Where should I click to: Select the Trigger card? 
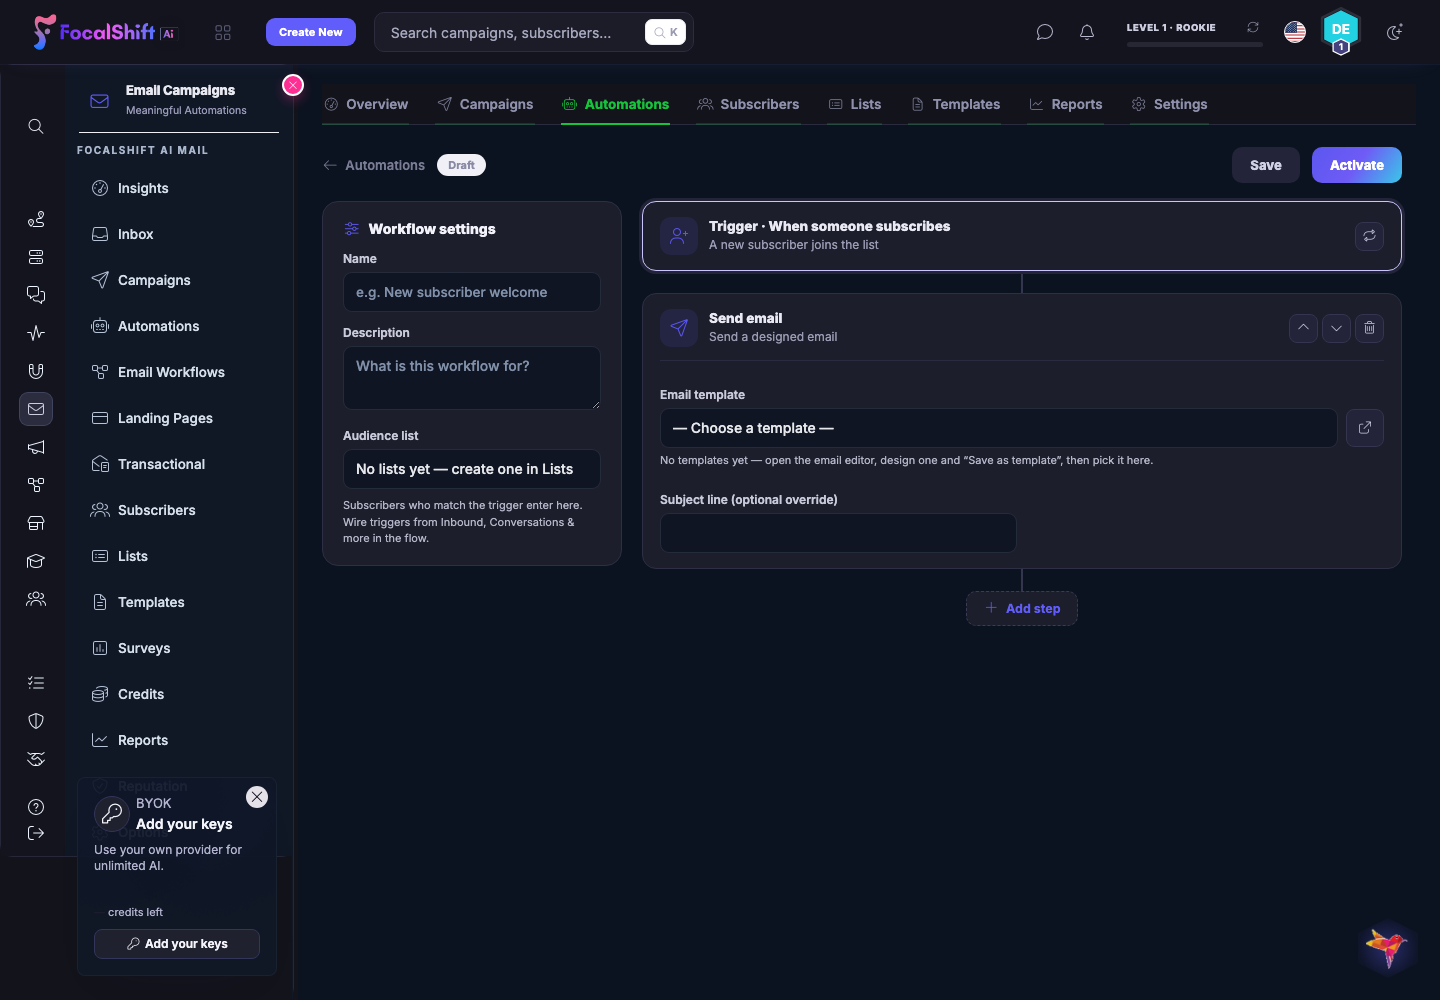coord(1021,236)
